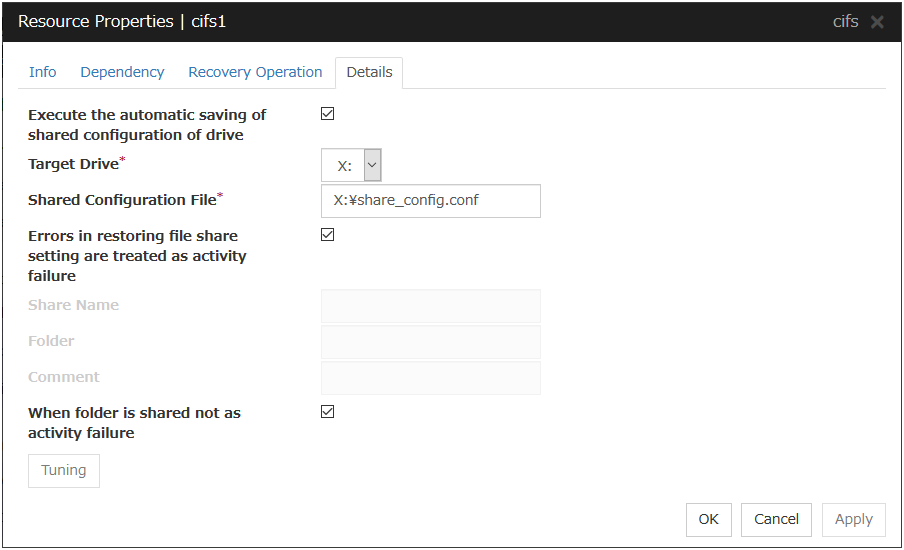The height and width of the screenshot is (550, 904).
Task: Click the Folder text field
Action: (430, 342)
